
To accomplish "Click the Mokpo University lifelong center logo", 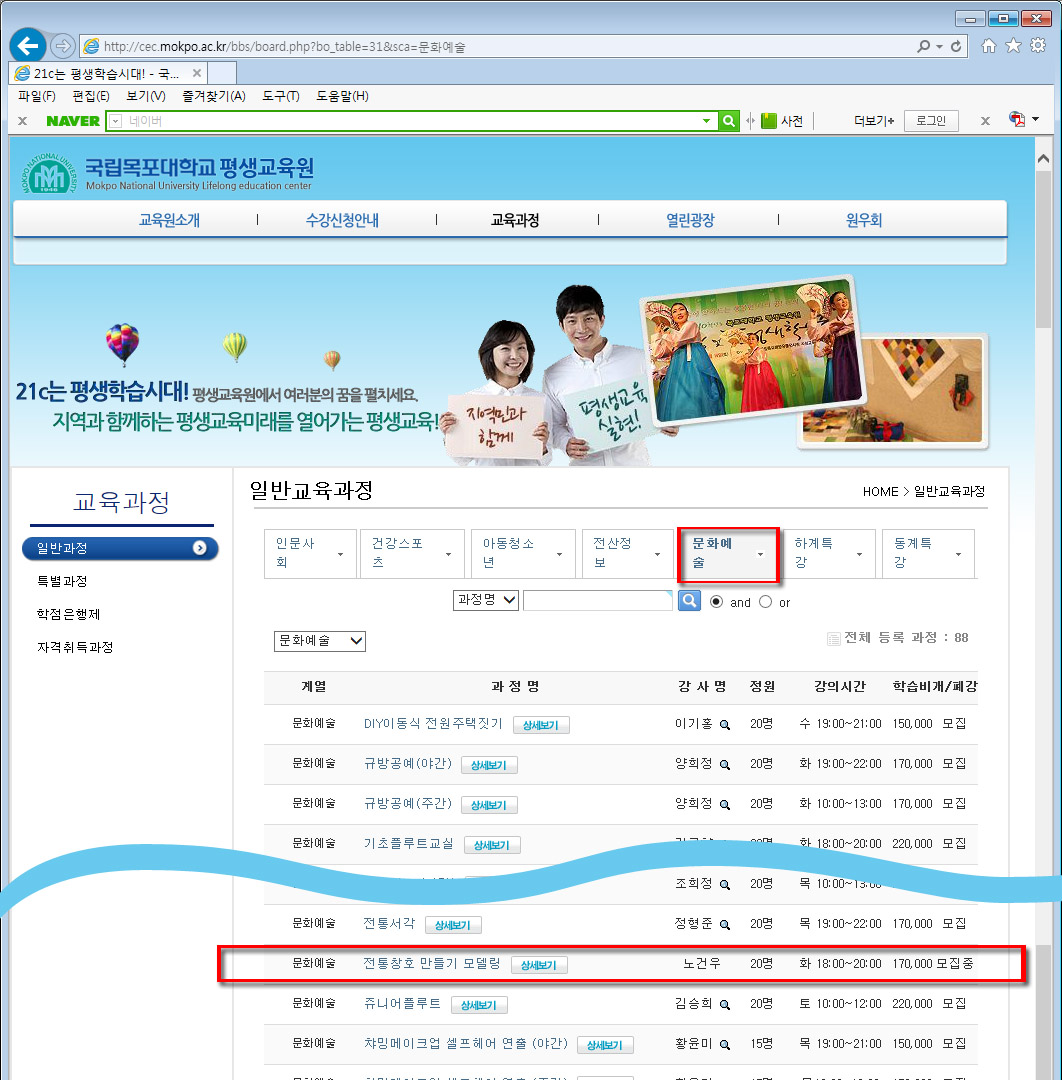I will [x=167, y=173].
